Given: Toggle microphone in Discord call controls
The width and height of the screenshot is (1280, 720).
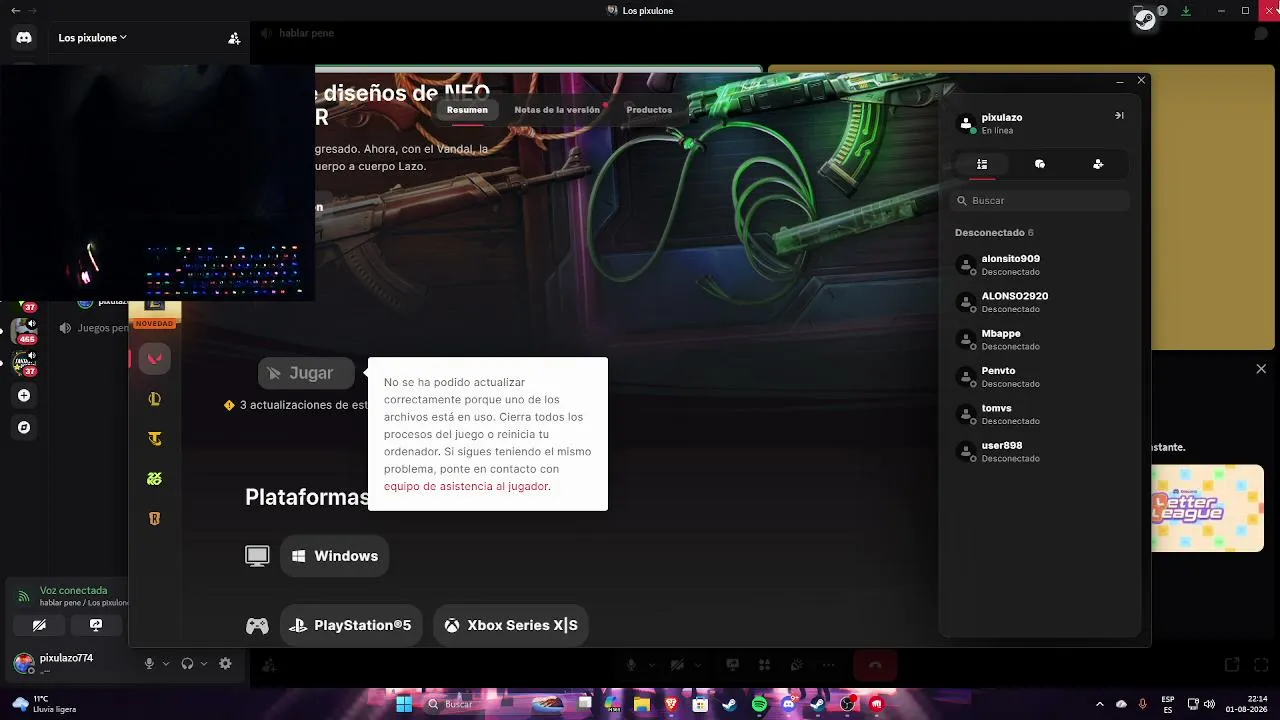Looking at the screenshot, I should pyautogui.click(x=631, y=665).
